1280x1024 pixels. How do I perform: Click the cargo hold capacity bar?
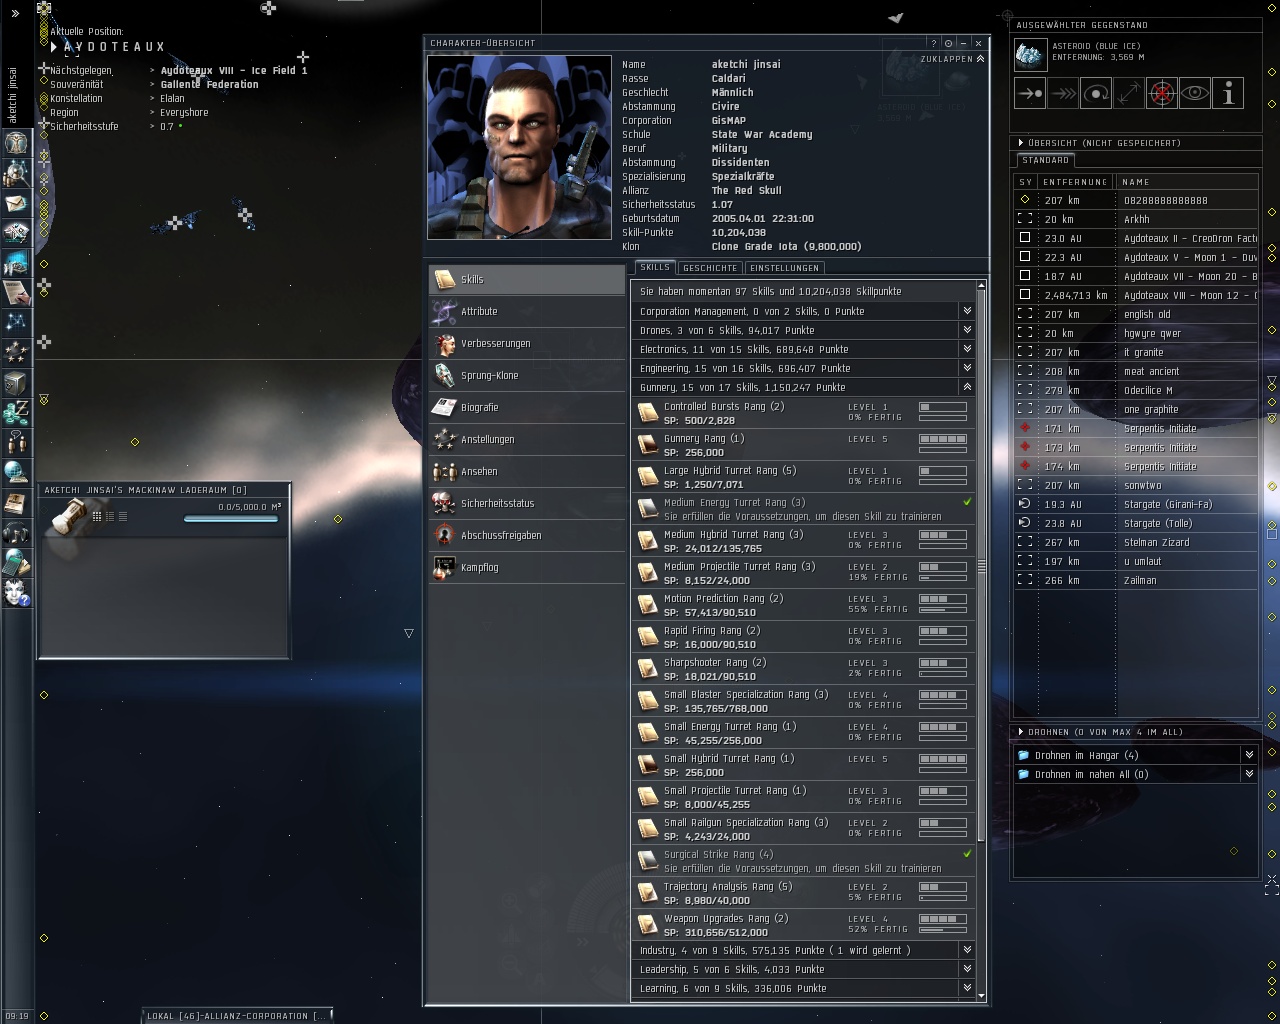[233, 519]
